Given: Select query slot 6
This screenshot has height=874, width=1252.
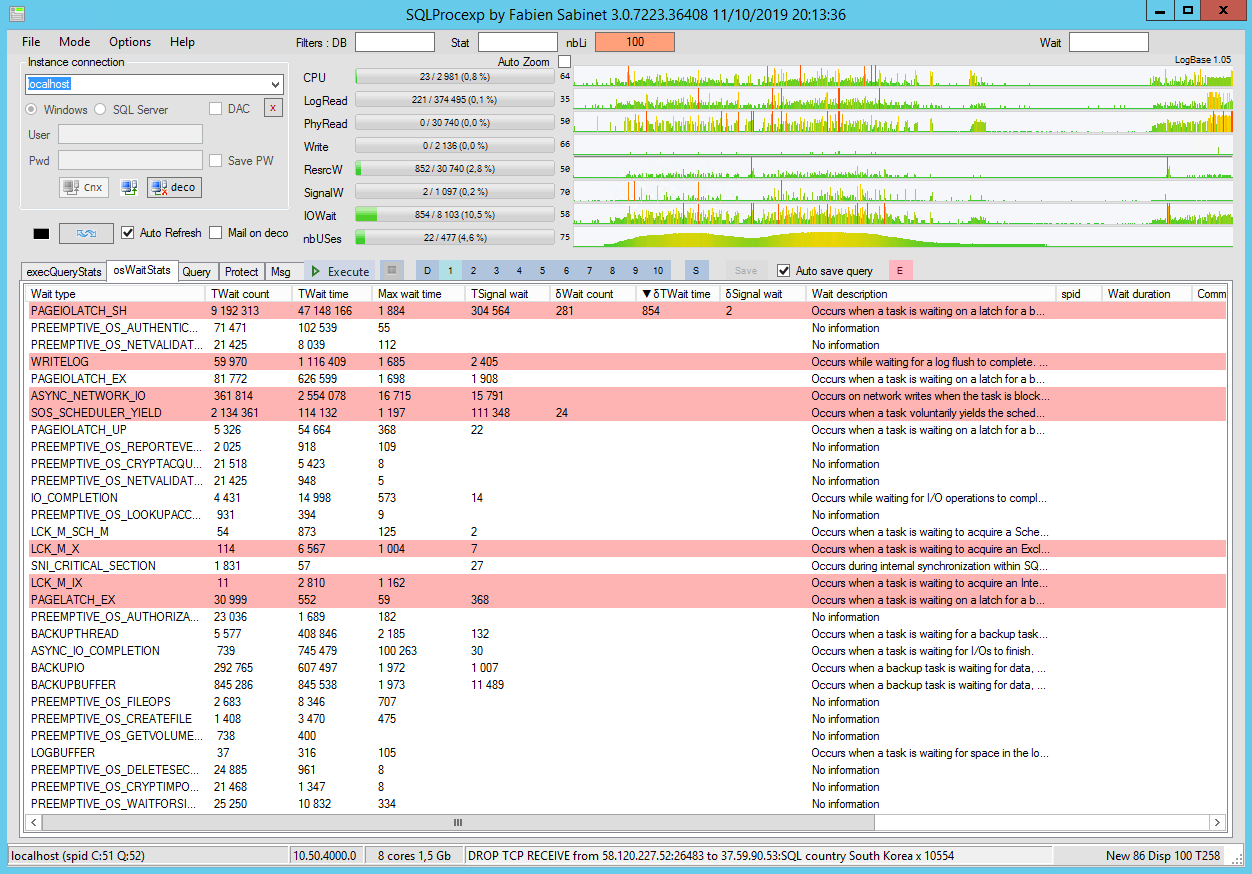Looking at the screenshot, I should tap(565, 271).
